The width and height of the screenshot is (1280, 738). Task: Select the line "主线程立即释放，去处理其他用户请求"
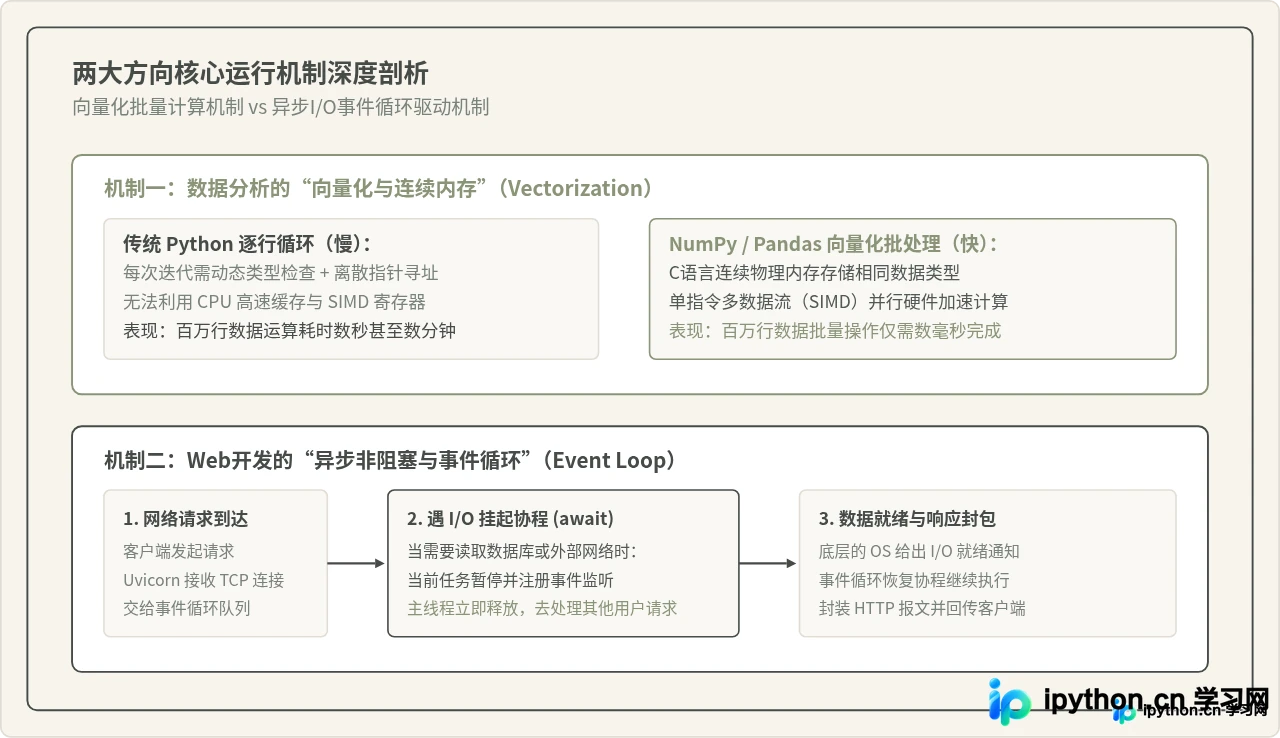coord(542,608)
